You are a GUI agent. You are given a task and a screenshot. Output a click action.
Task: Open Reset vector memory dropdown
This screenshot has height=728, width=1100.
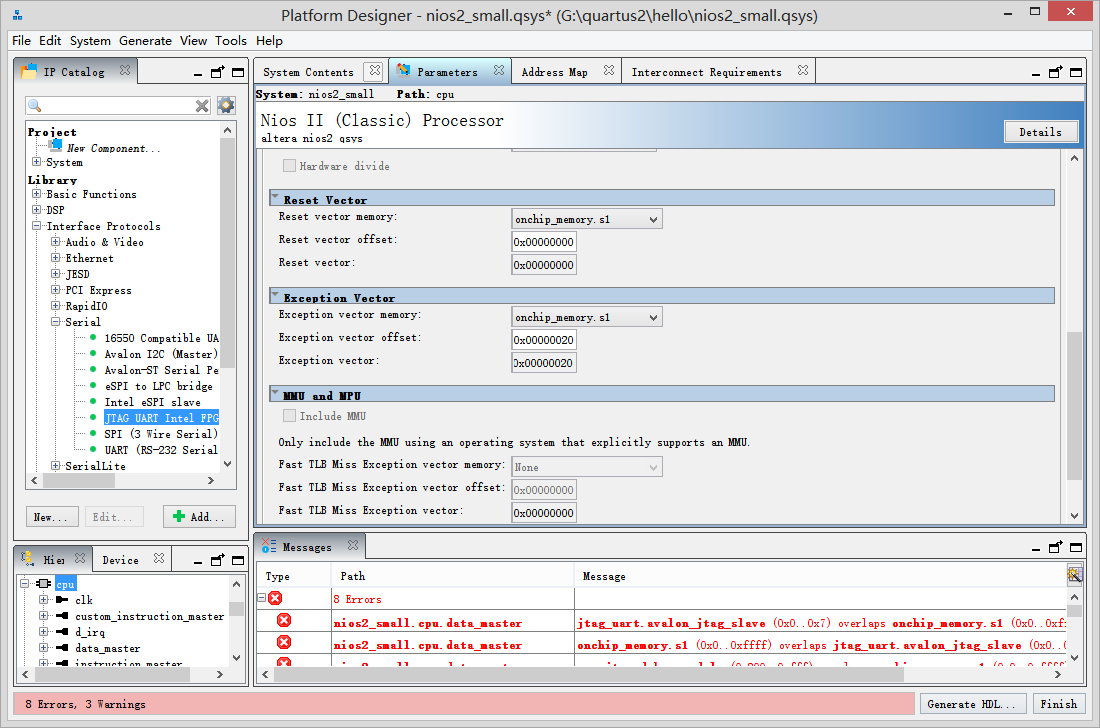586,220
